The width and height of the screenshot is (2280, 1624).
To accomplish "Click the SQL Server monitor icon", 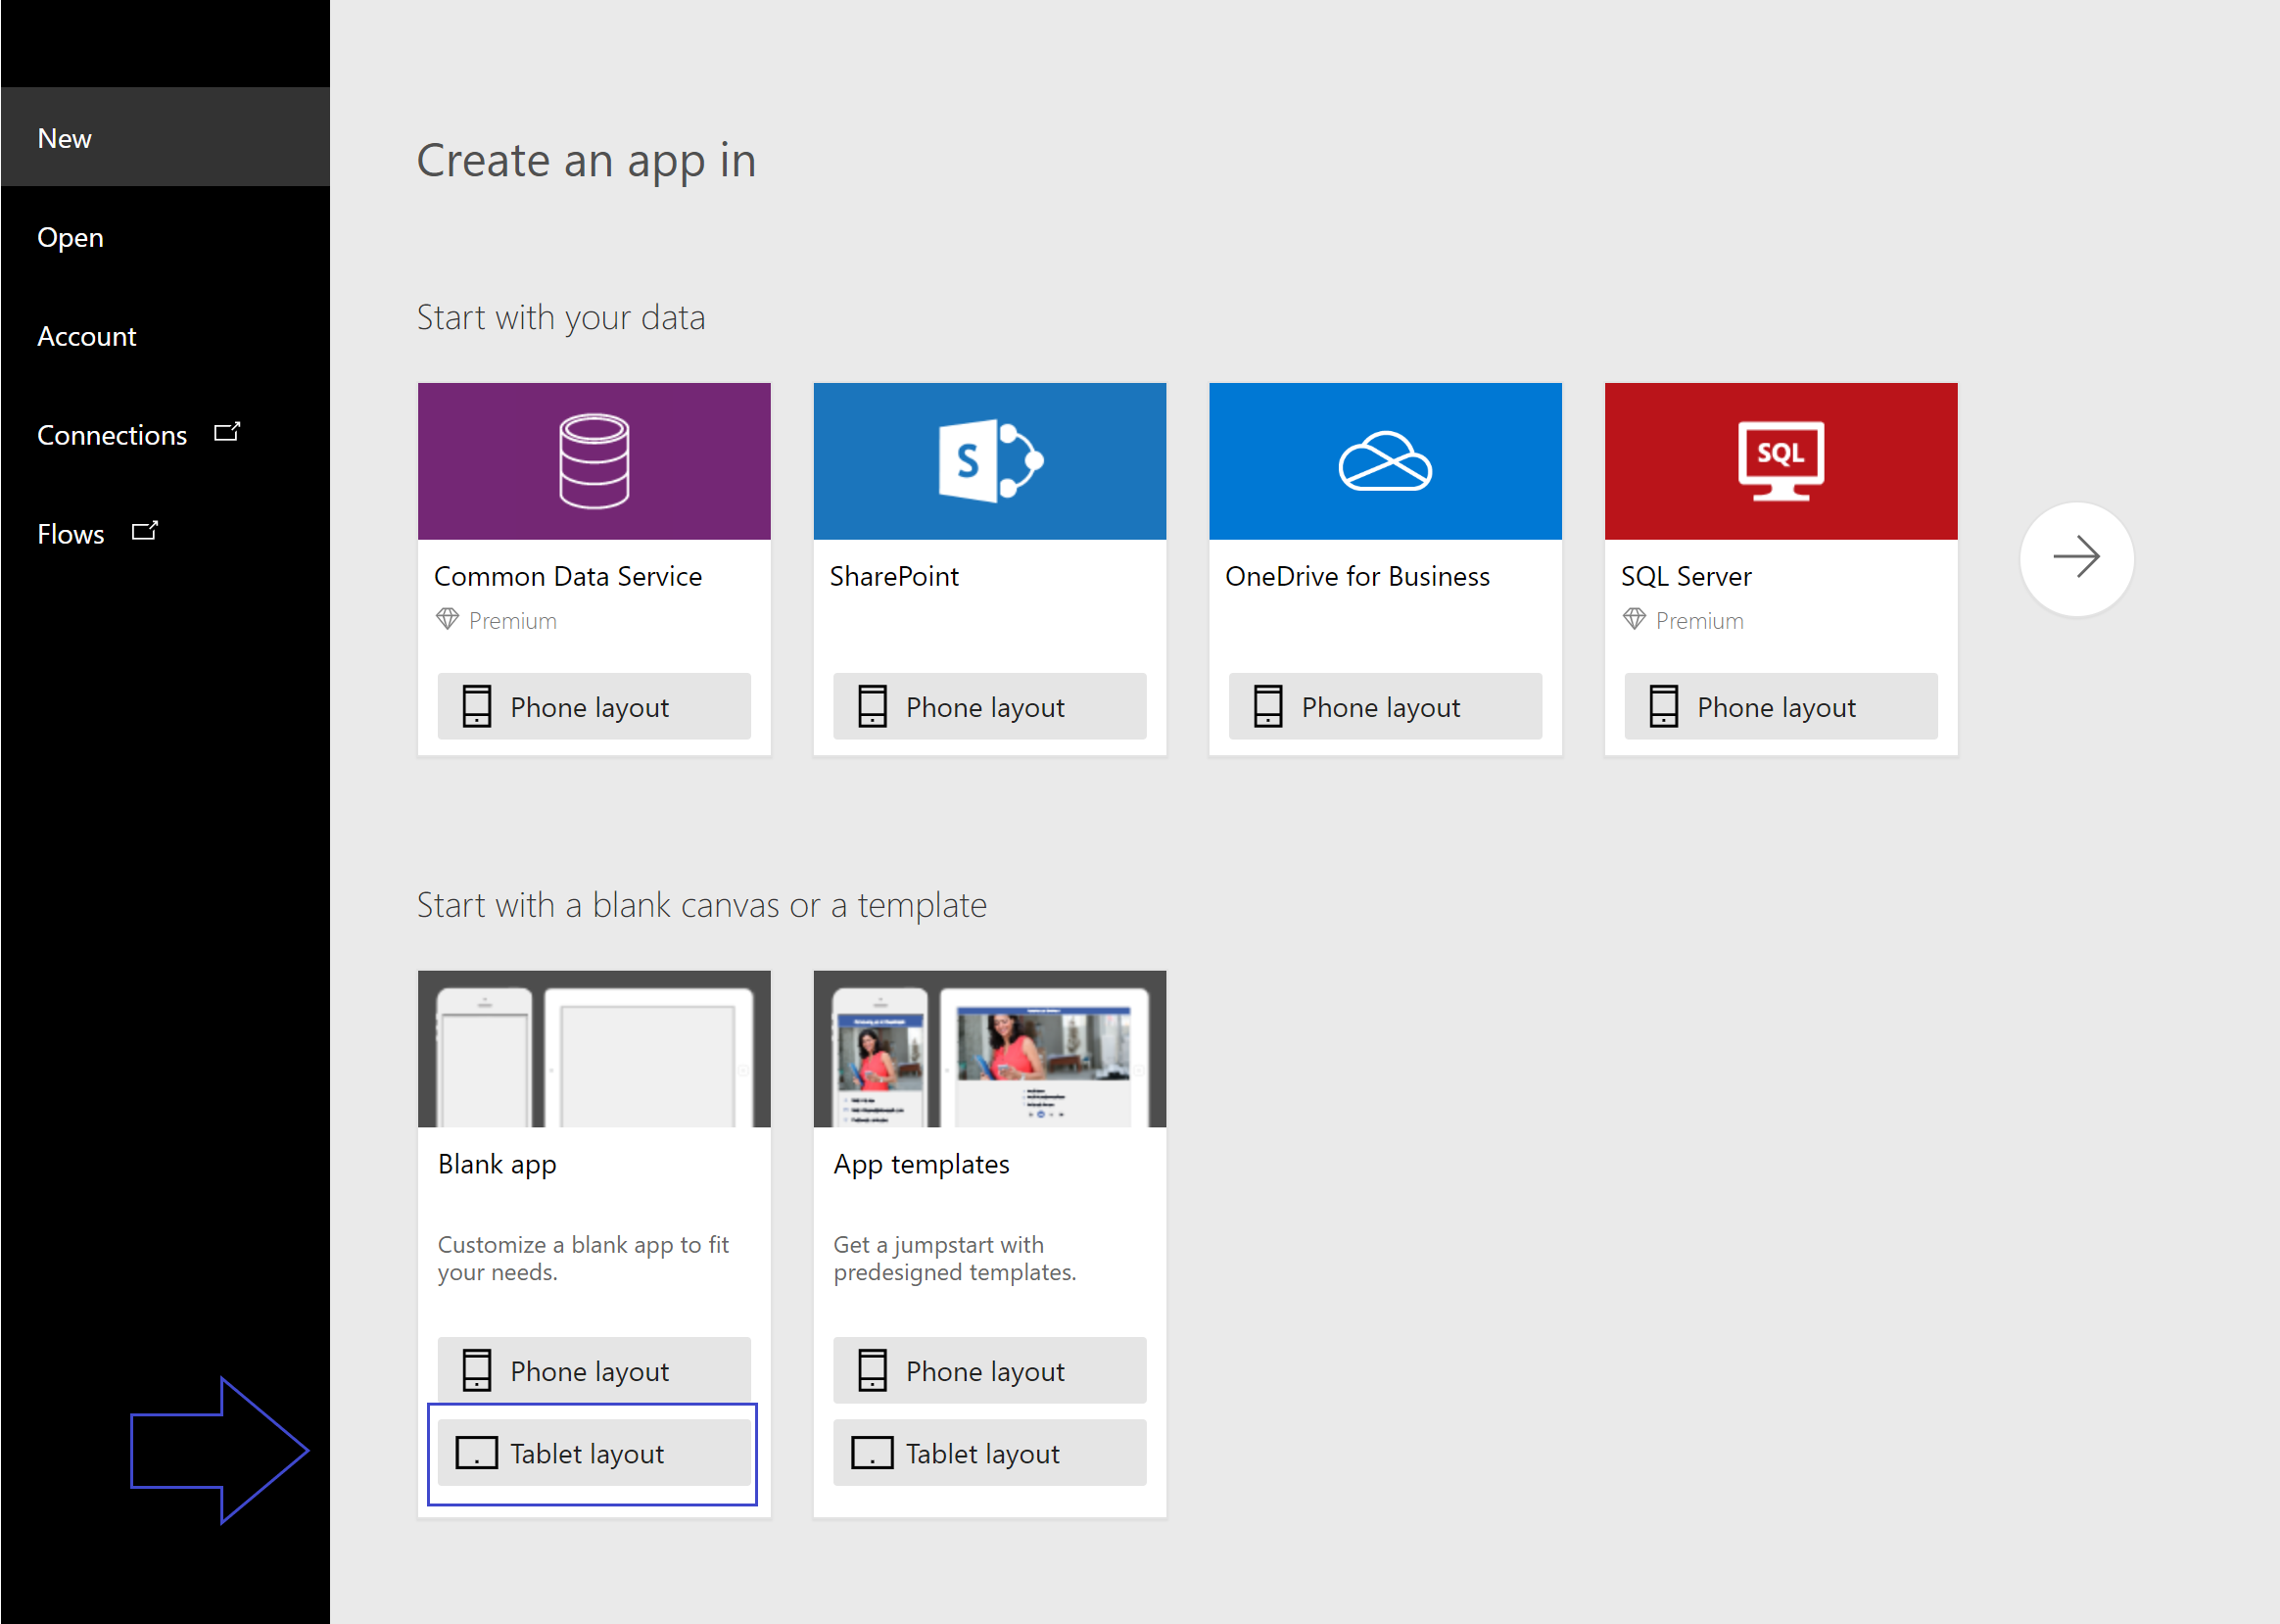I will click(x=1780, y=460).
